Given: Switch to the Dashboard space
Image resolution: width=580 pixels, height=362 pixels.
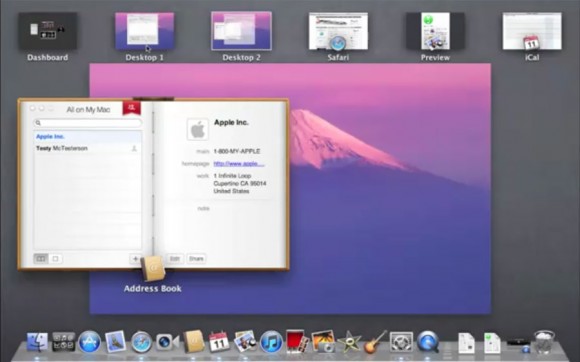Looking at the screenshot, I should (x=48, y=31).
